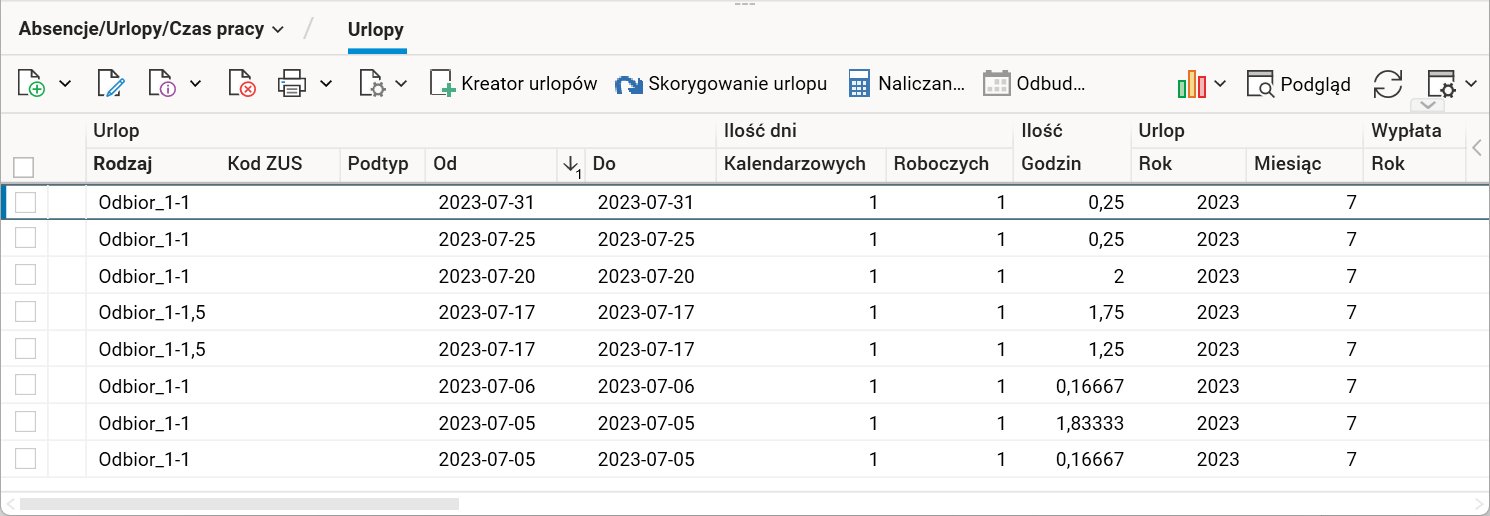Open dropdown arrow next to add icon
Screen dimensions: 1490x516
(65, 84)
